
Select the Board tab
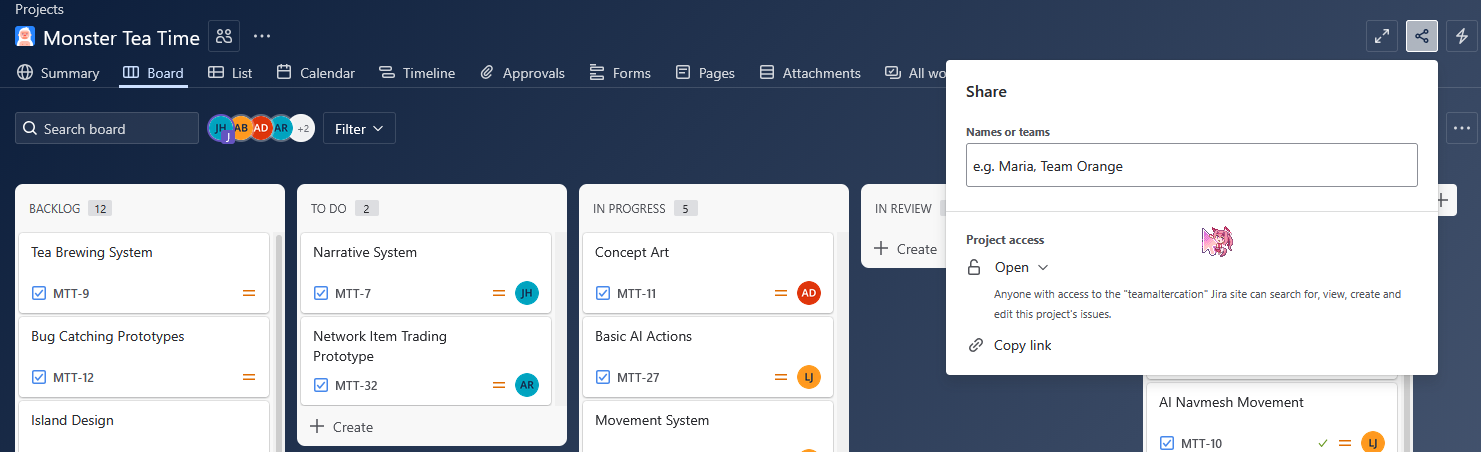pyautogui.click(x=153, y=73)
